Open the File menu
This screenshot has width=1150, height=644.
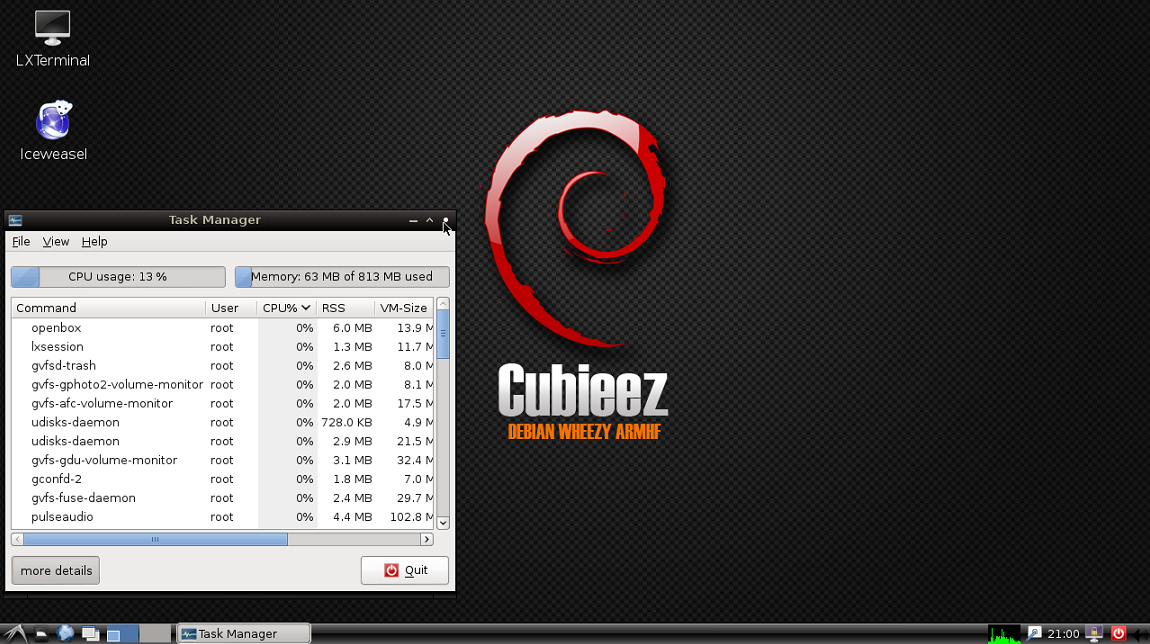click(21, 241)
